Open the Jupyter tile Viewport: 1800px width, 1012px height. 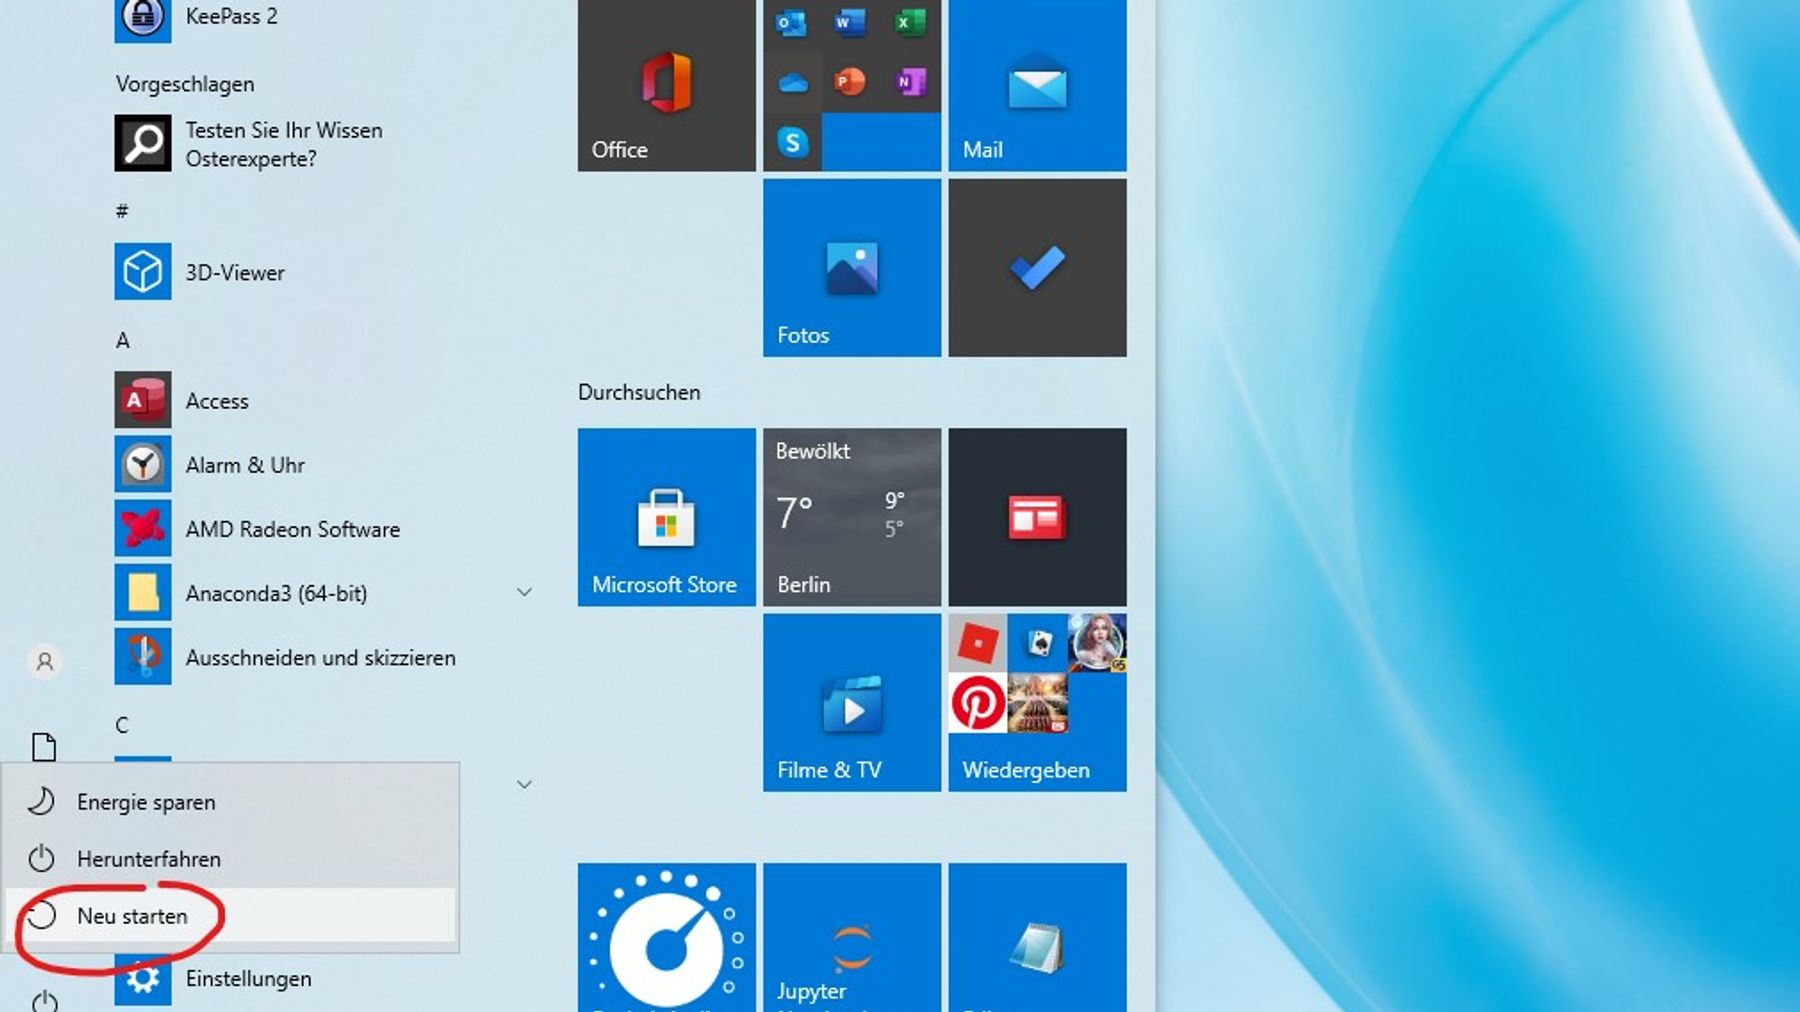tap(852, 938)
